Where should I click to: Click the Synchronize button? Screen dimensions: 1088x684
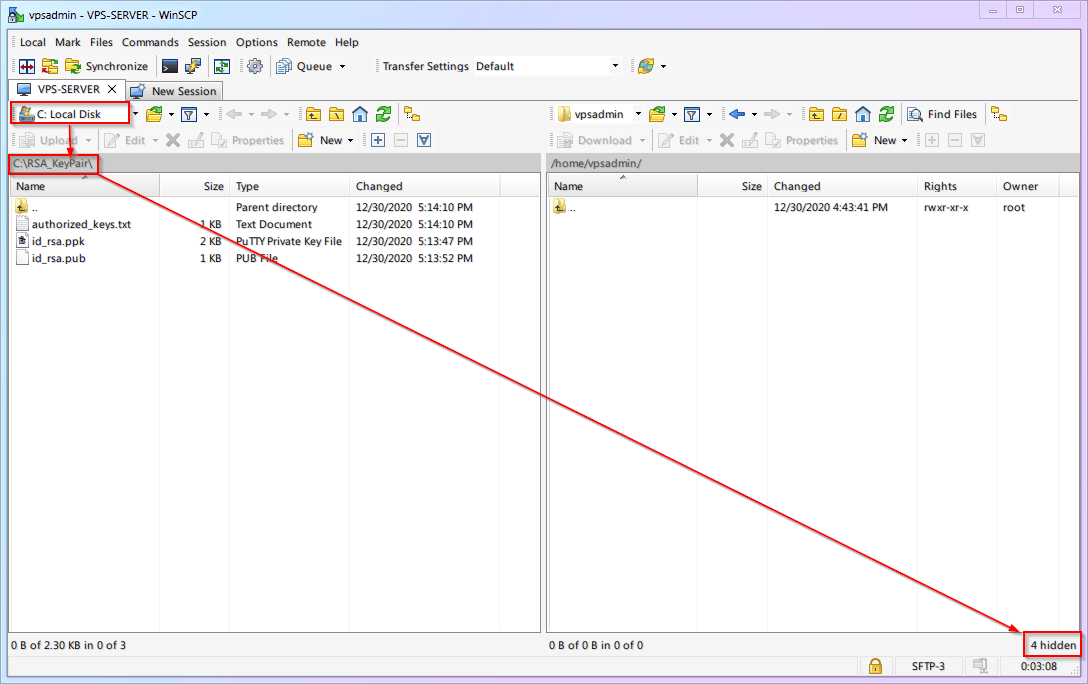click(106, 66)
